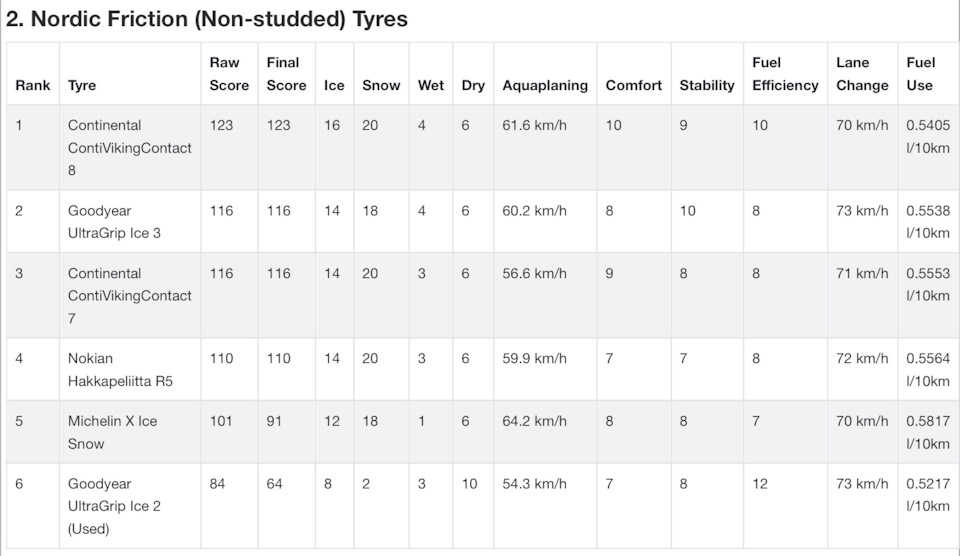Click the Snow column header
The height and width of the screenshot is (556, 960).
381,85
